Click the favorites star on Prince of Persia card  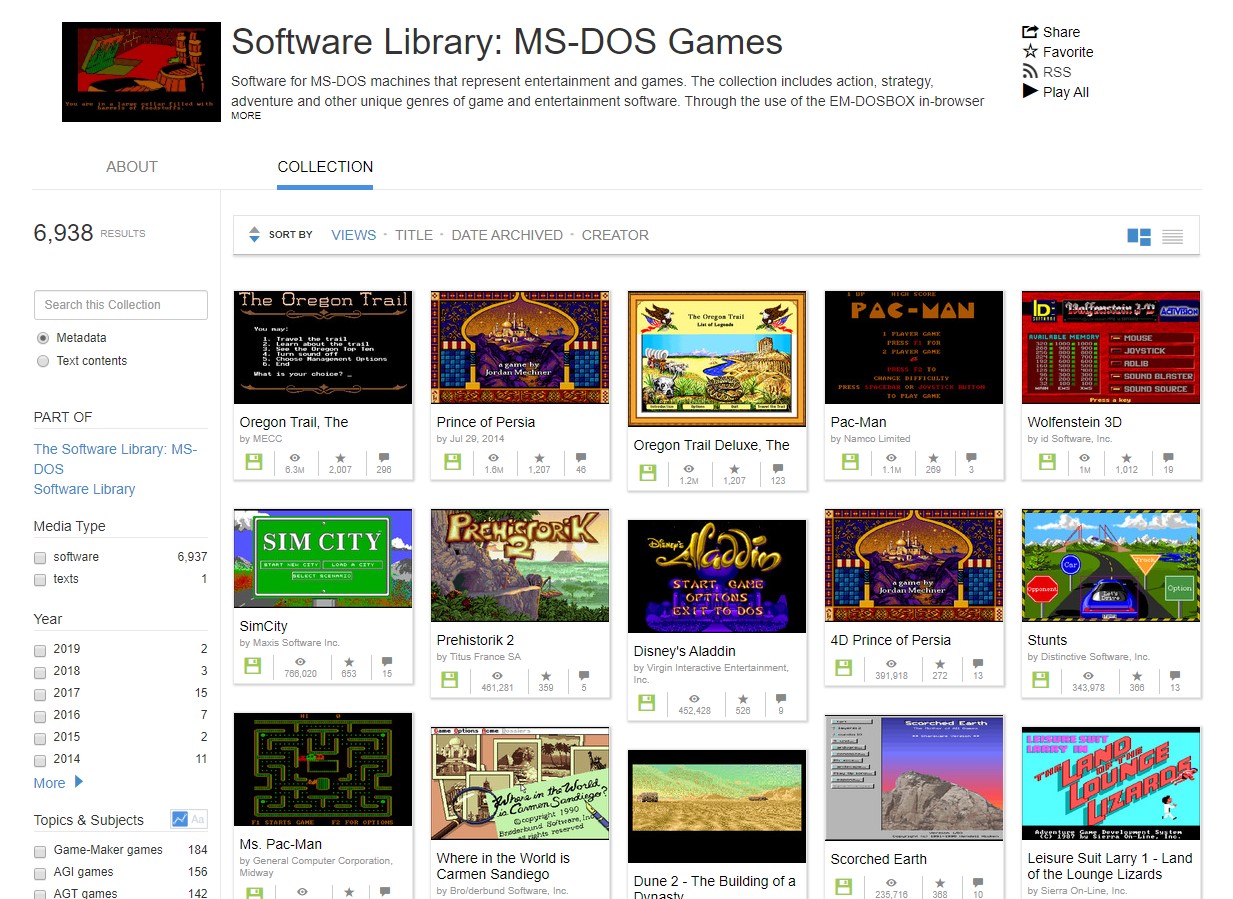pyautogui.click(x=539, y=457)
